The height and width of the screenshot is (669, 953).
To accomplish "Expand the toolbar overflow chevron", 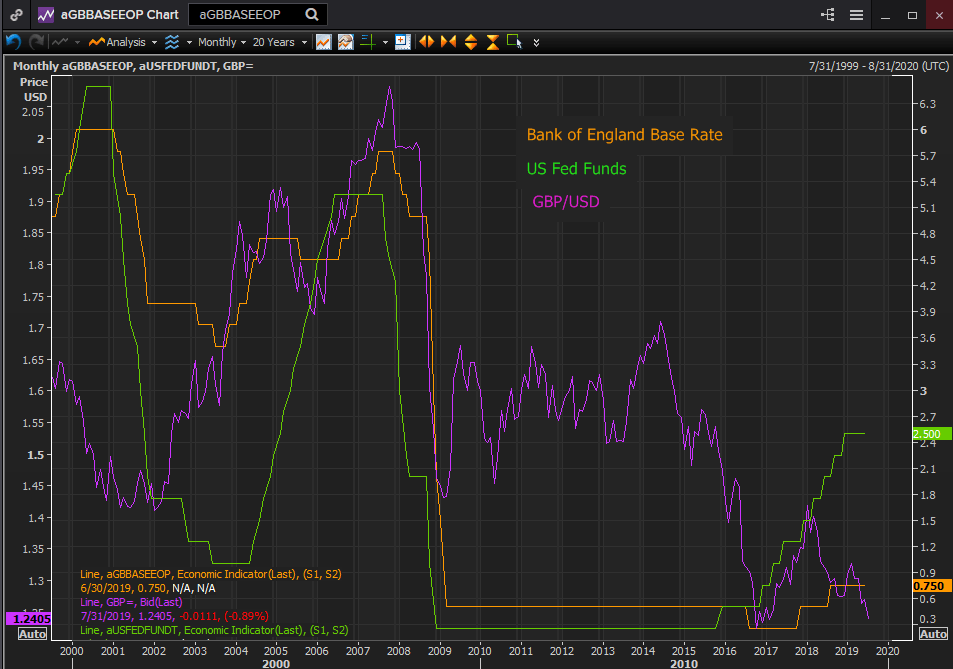I will [537, 43].
